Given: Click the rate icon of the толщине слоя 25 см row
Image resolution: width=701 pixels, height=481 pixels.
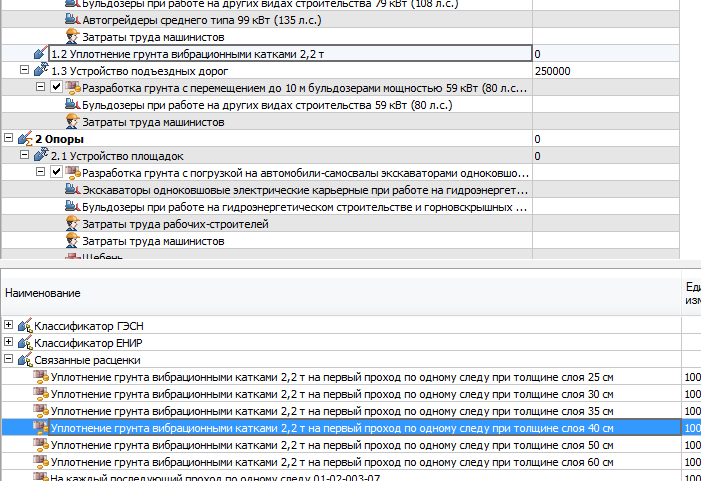Looking at the screenshot, I should [x=41, y=377].
